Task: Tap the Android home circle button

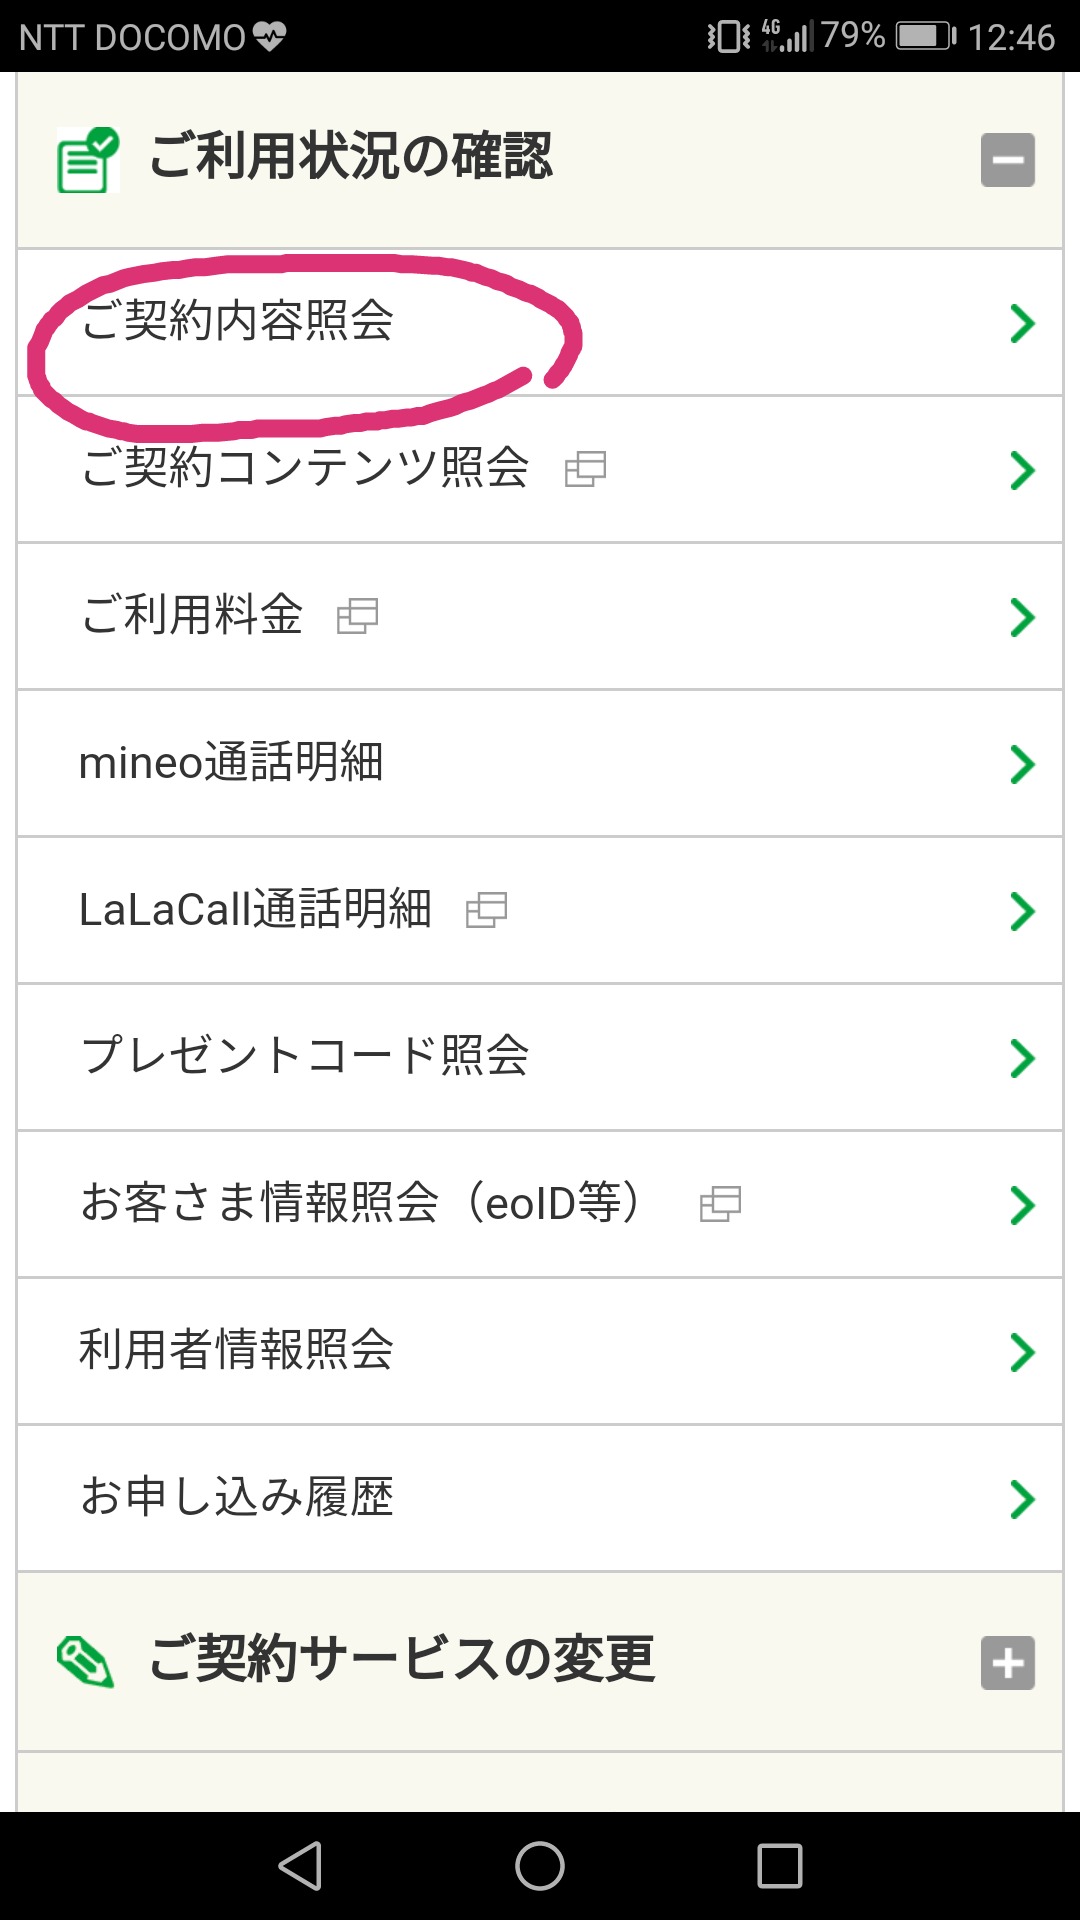Action: [540, 1866]
